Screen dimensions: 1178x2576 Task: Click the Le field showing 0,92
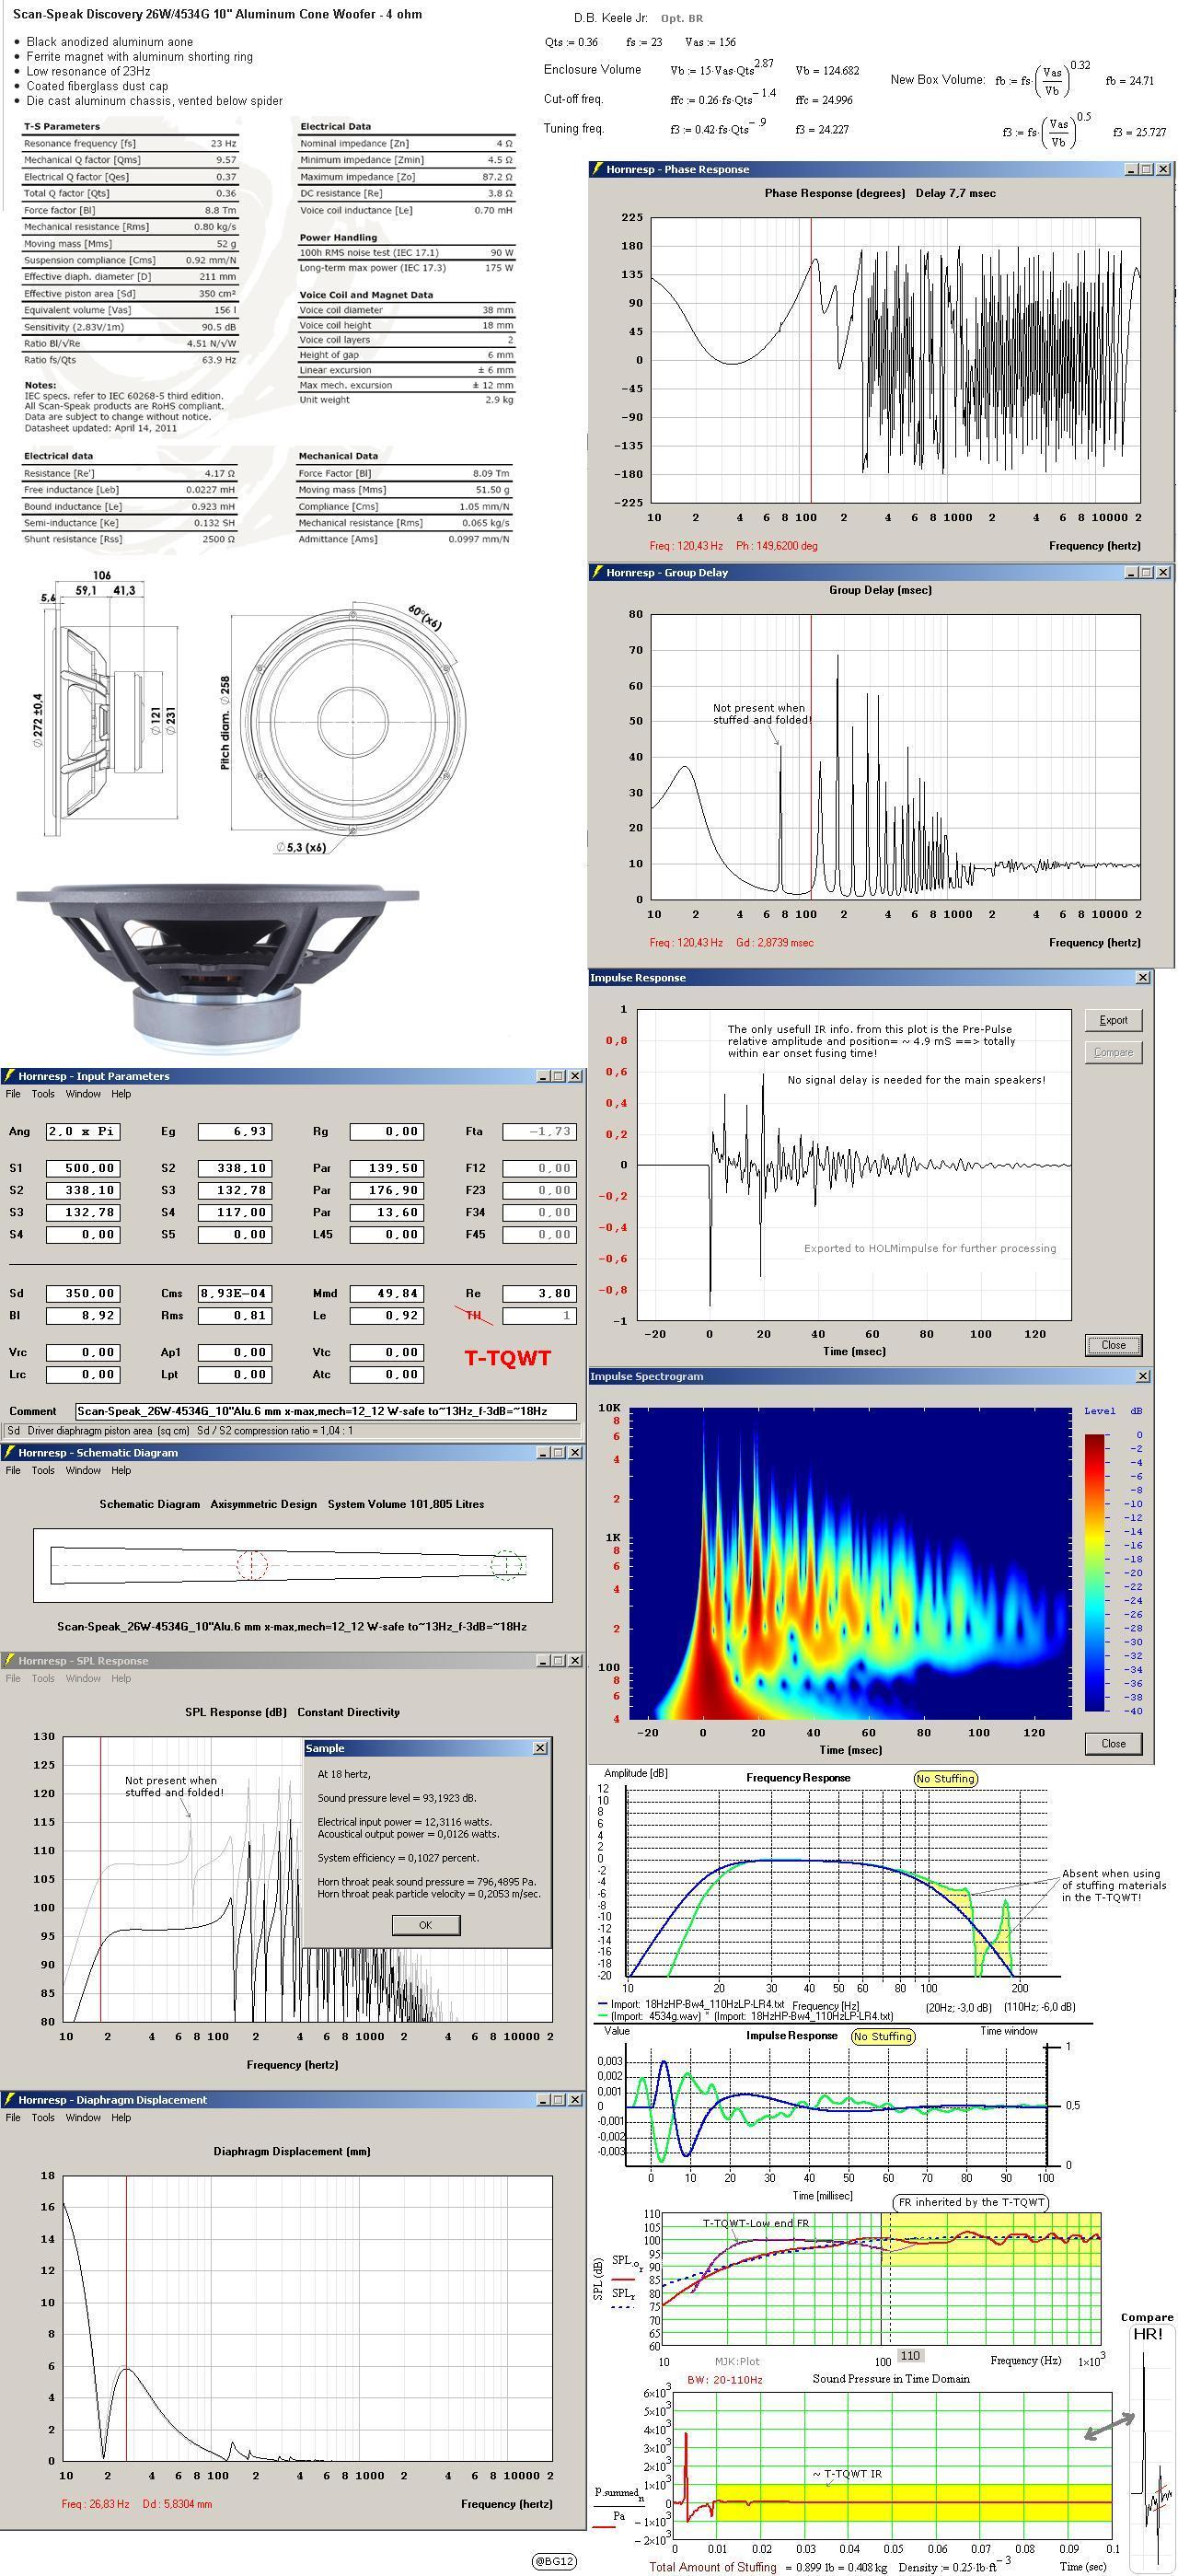386,1315
